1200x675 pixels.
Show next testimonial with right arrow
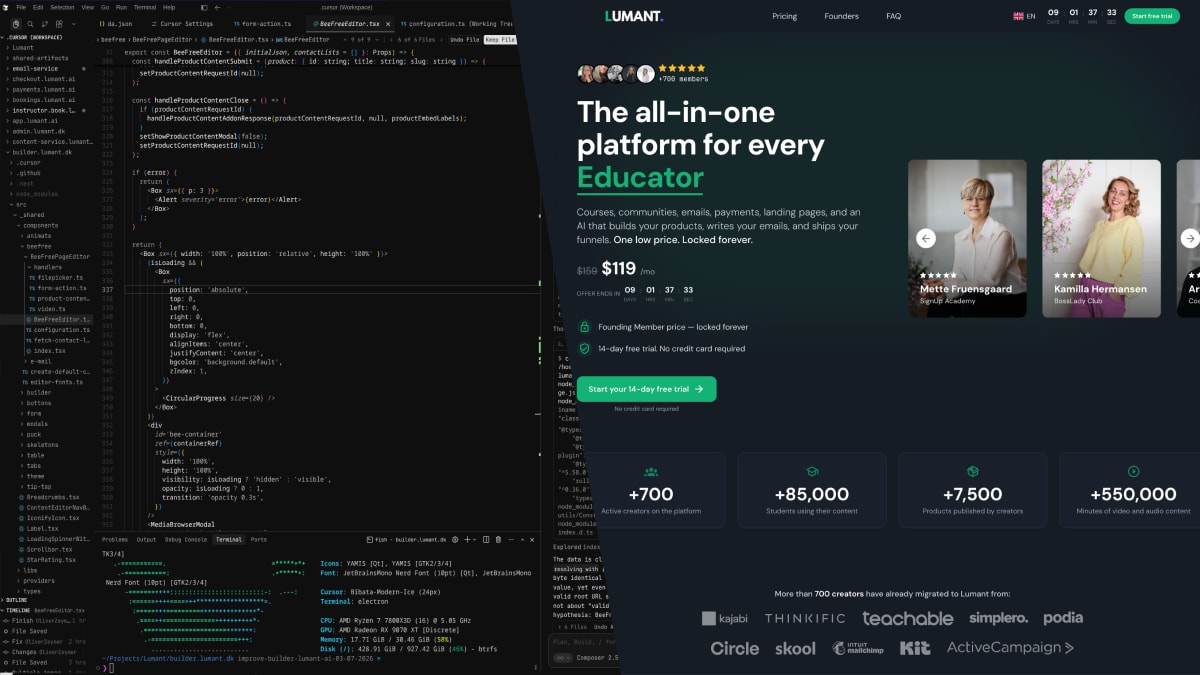coord(1189,238)
